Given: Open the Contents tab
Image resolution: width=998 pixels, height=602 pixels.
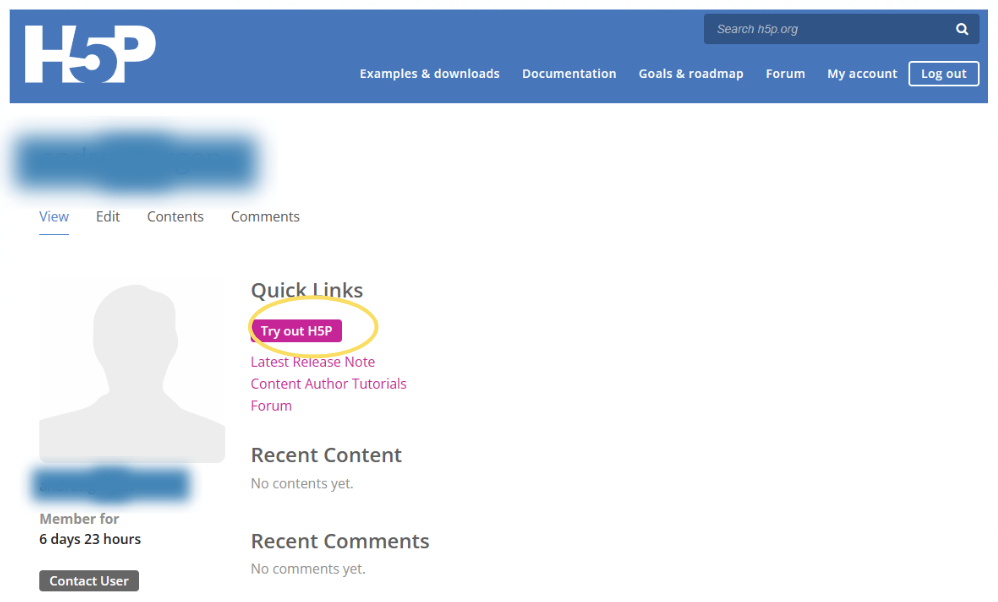Looking at the screenshot, I should click(175, 217).
